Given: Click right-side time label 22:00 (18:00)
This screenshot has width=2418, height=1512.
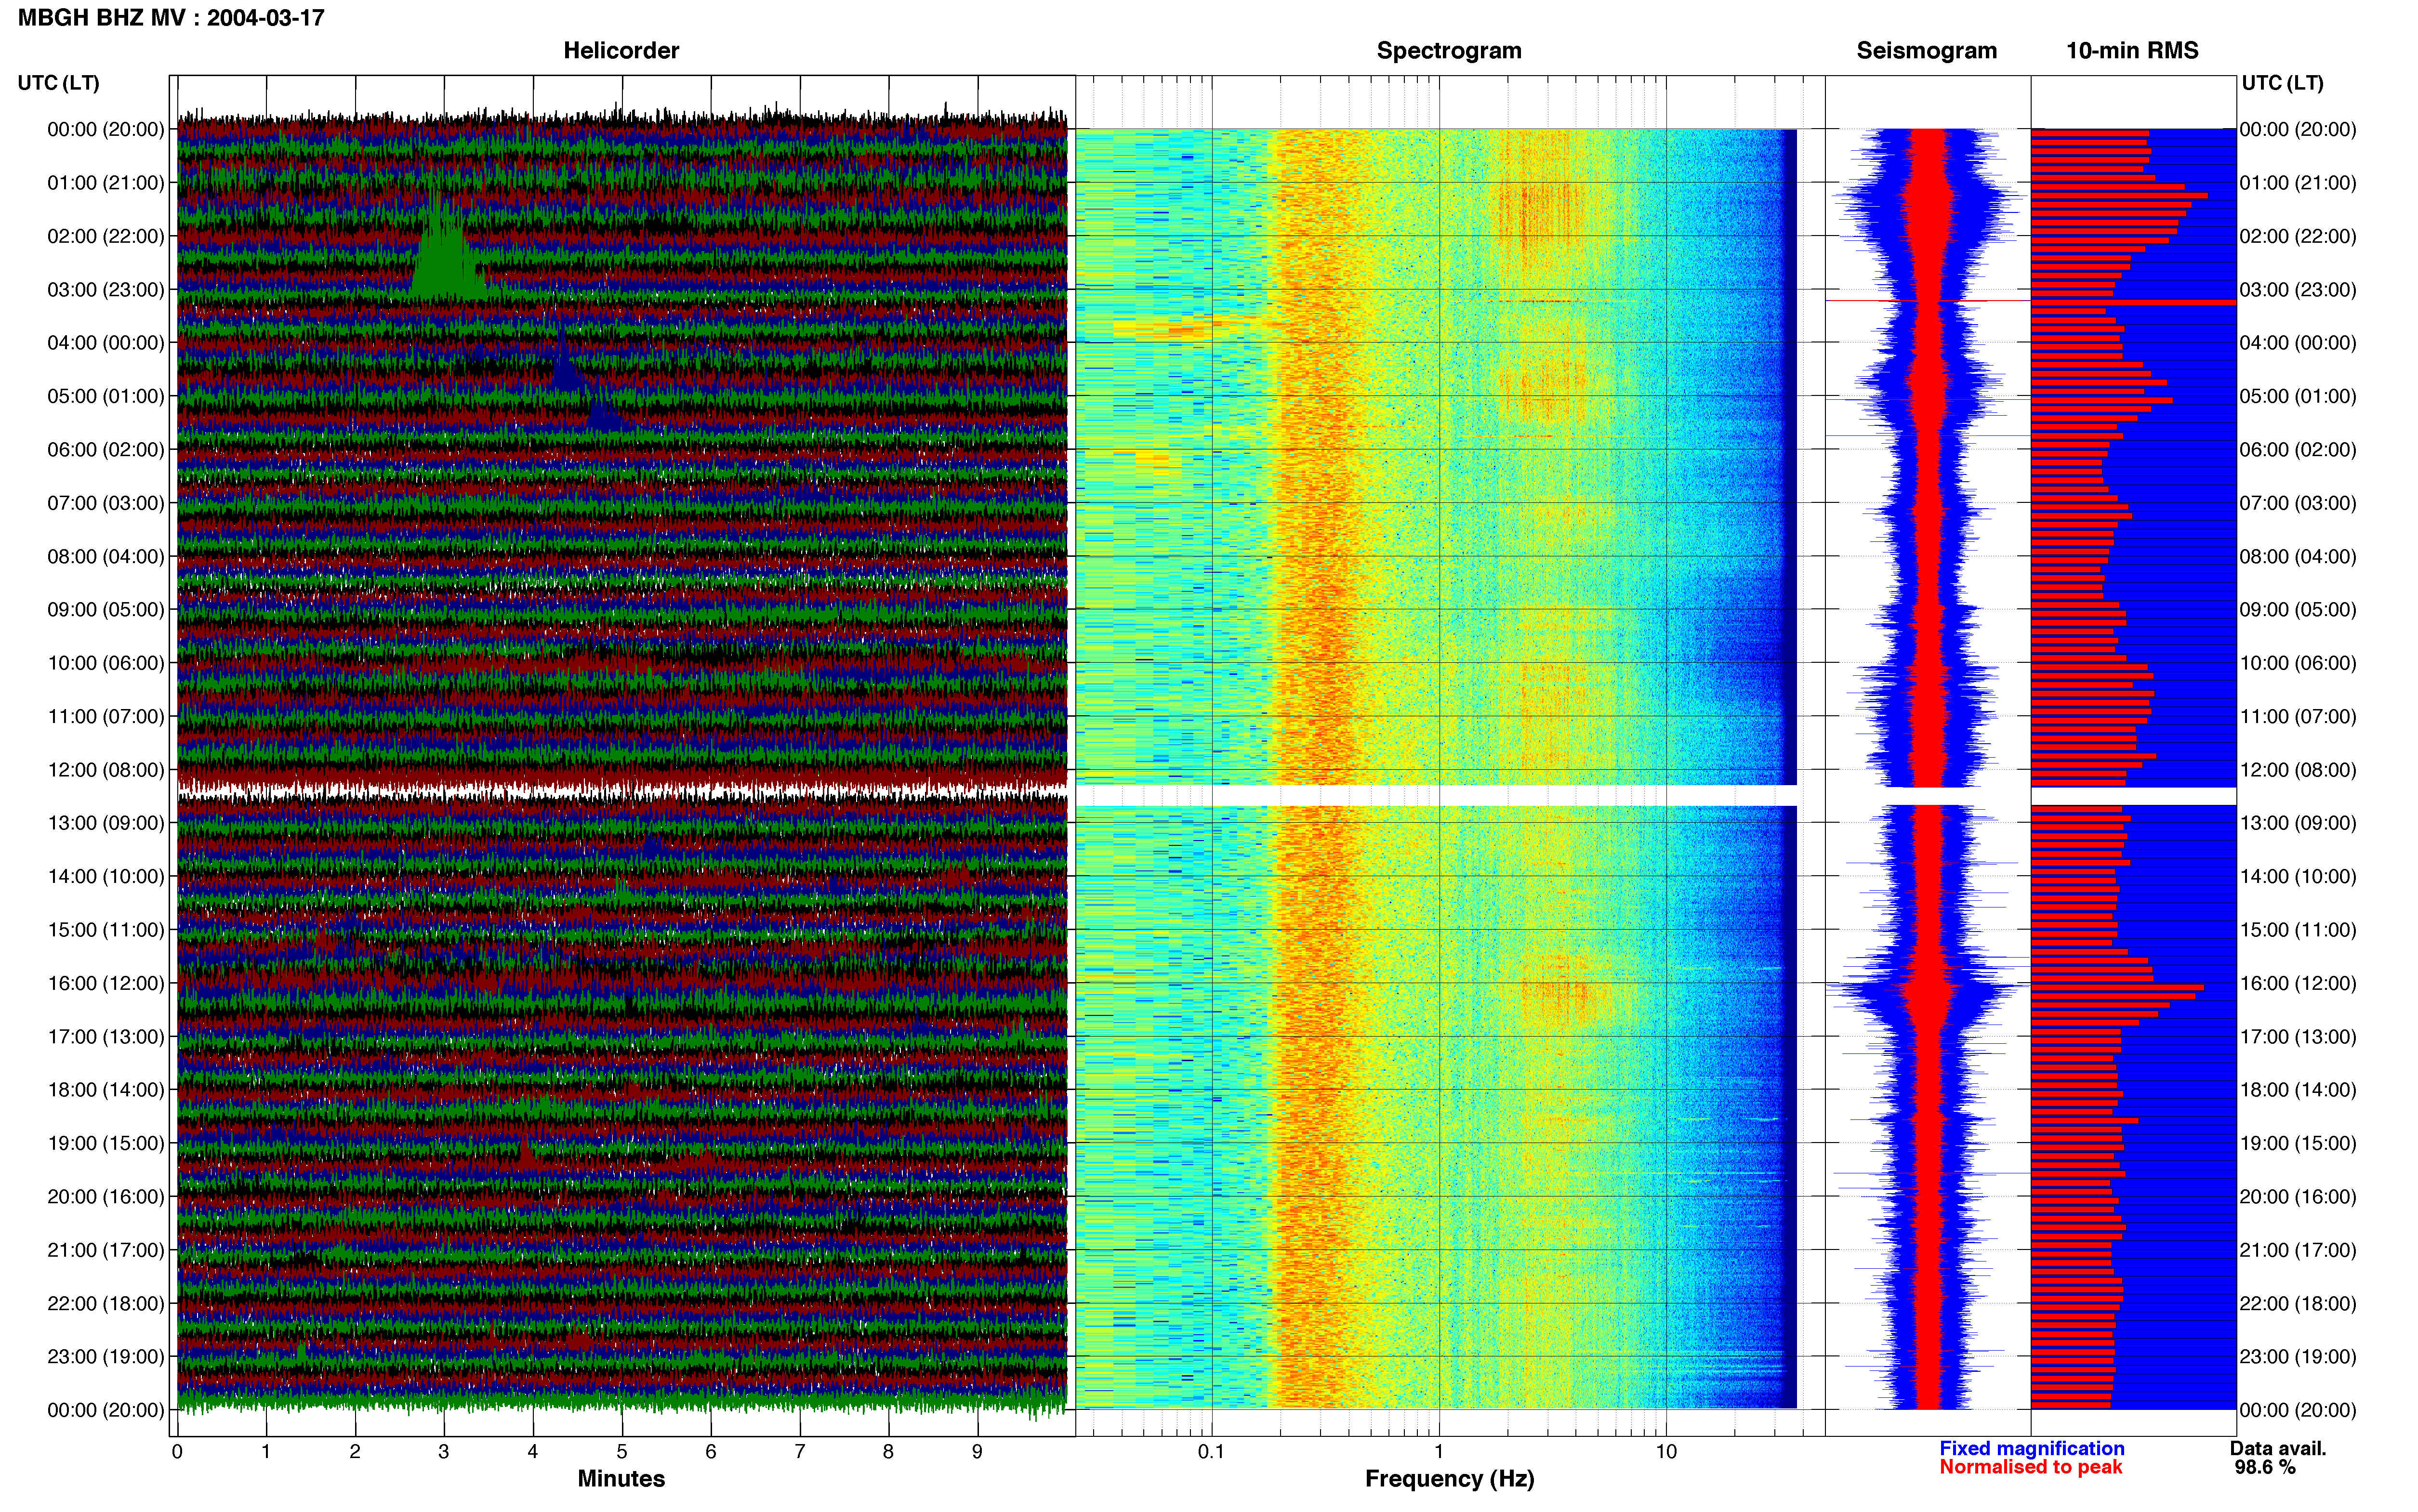Looking at the screenshot, I should point(2298,1304).
